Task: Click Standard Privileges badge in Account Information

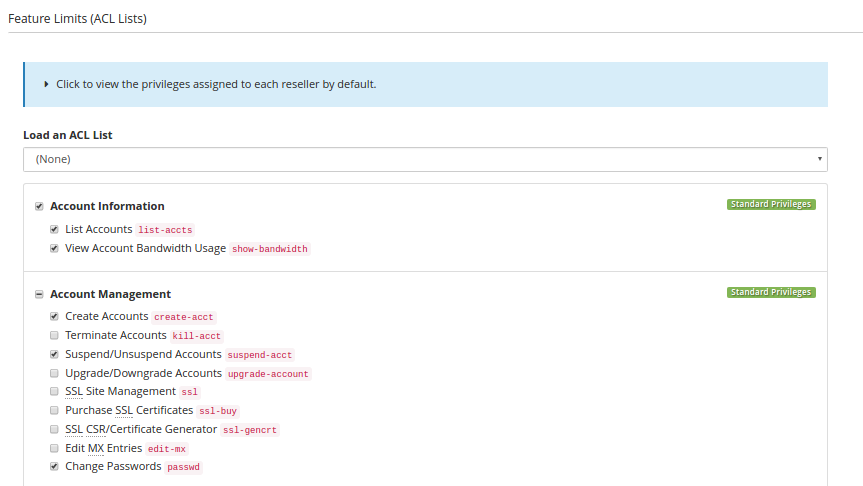Action: 770,205
